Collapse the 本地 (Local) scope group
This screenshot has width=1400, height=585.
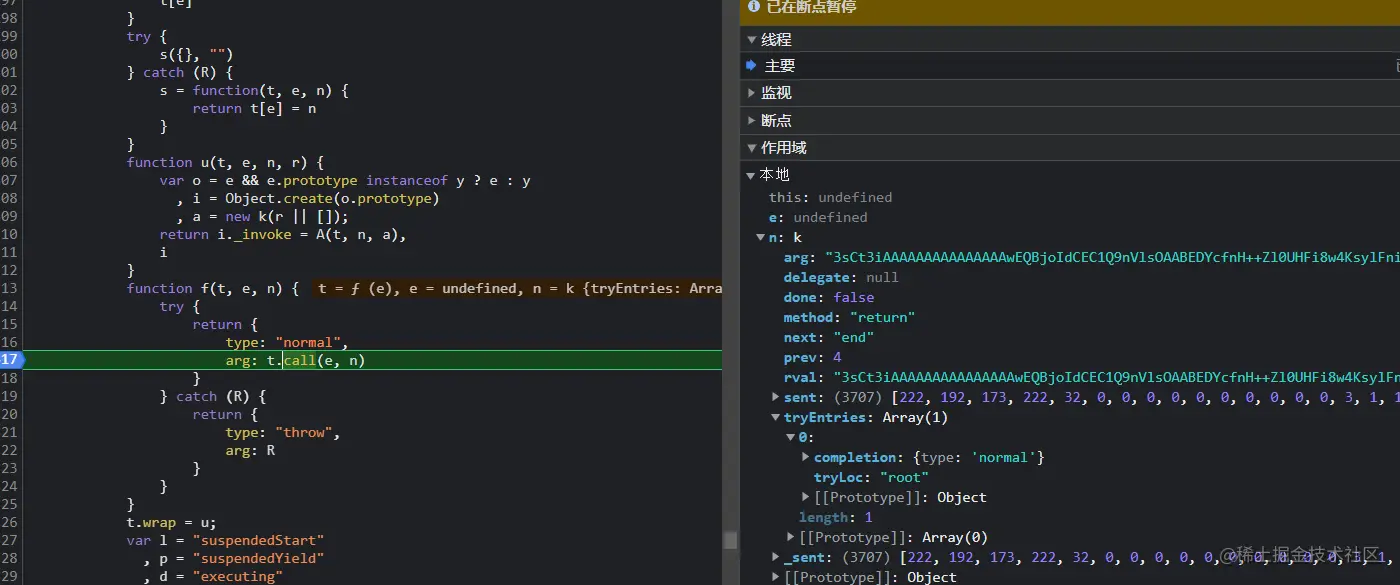752,175
